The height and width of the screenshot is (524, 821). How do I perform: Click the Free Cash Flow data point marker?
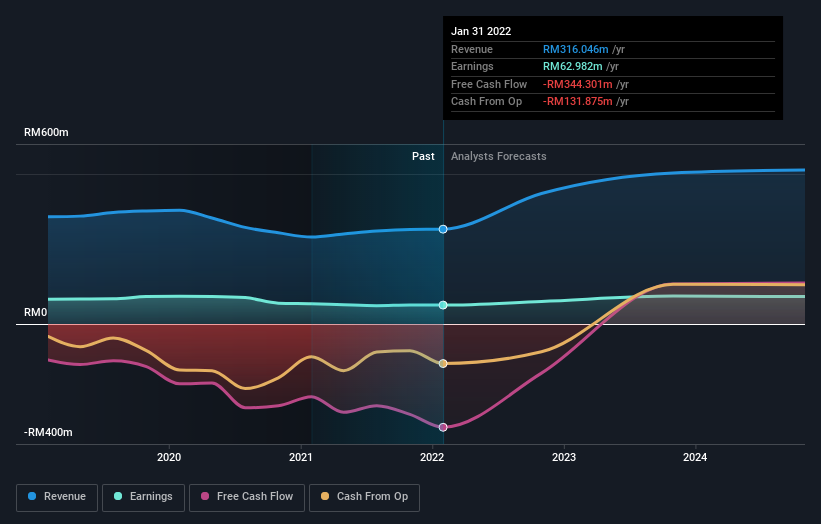coord(443,427)
